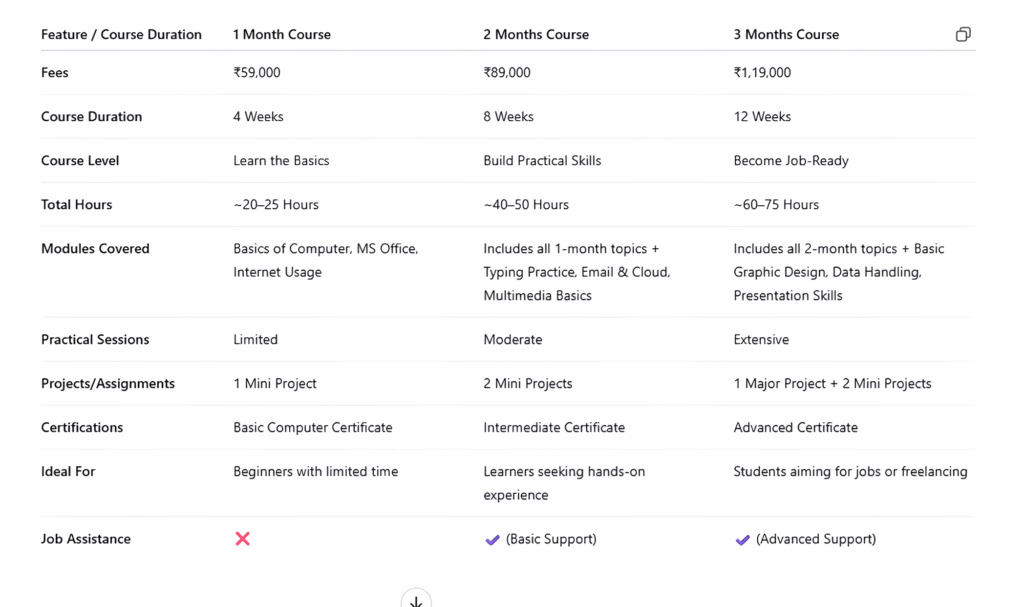1024x607 pixels.
Task: Click the 'Feature / Course Duration' header
Action: pos(121,35)
